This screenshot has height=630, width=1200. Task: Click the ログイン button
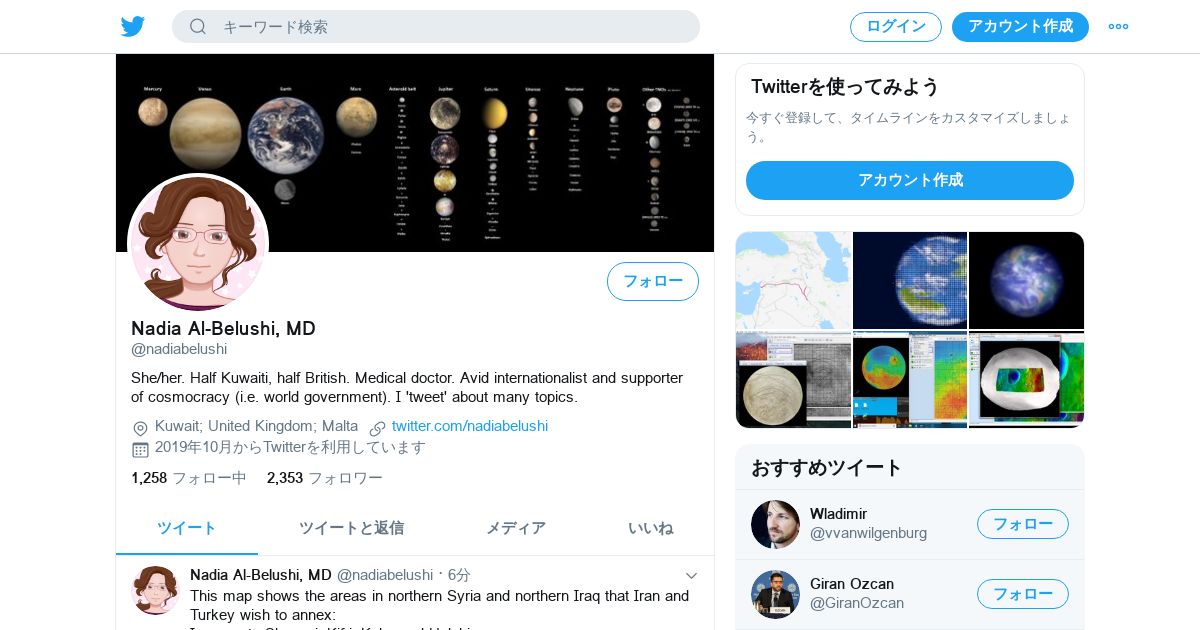tap(896, 26)
